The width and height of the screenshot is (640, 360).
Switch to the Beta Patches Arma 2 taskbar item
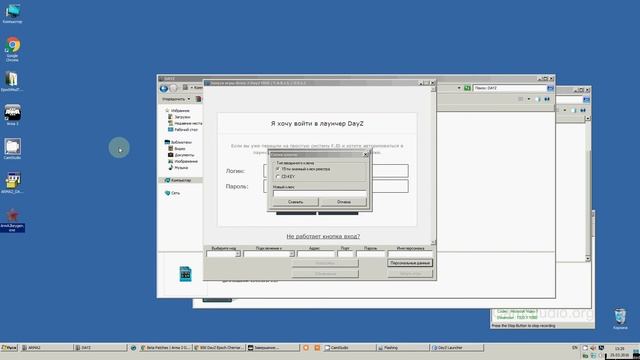[x=165, y=348]
